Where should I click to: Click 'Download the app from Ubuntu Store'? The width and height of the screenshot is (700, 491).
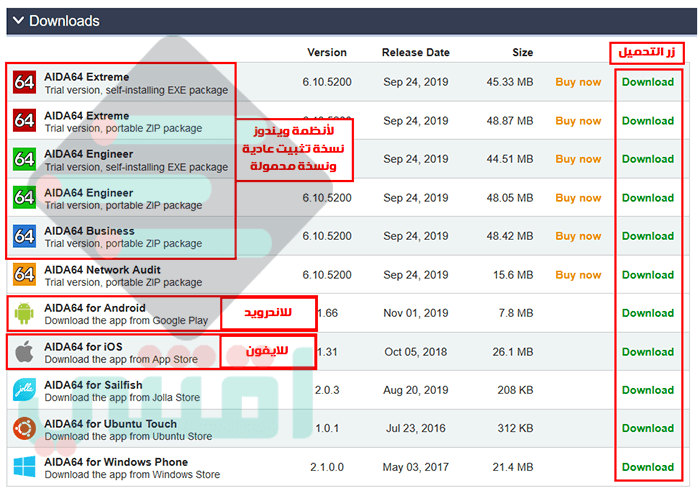point(128,436)
